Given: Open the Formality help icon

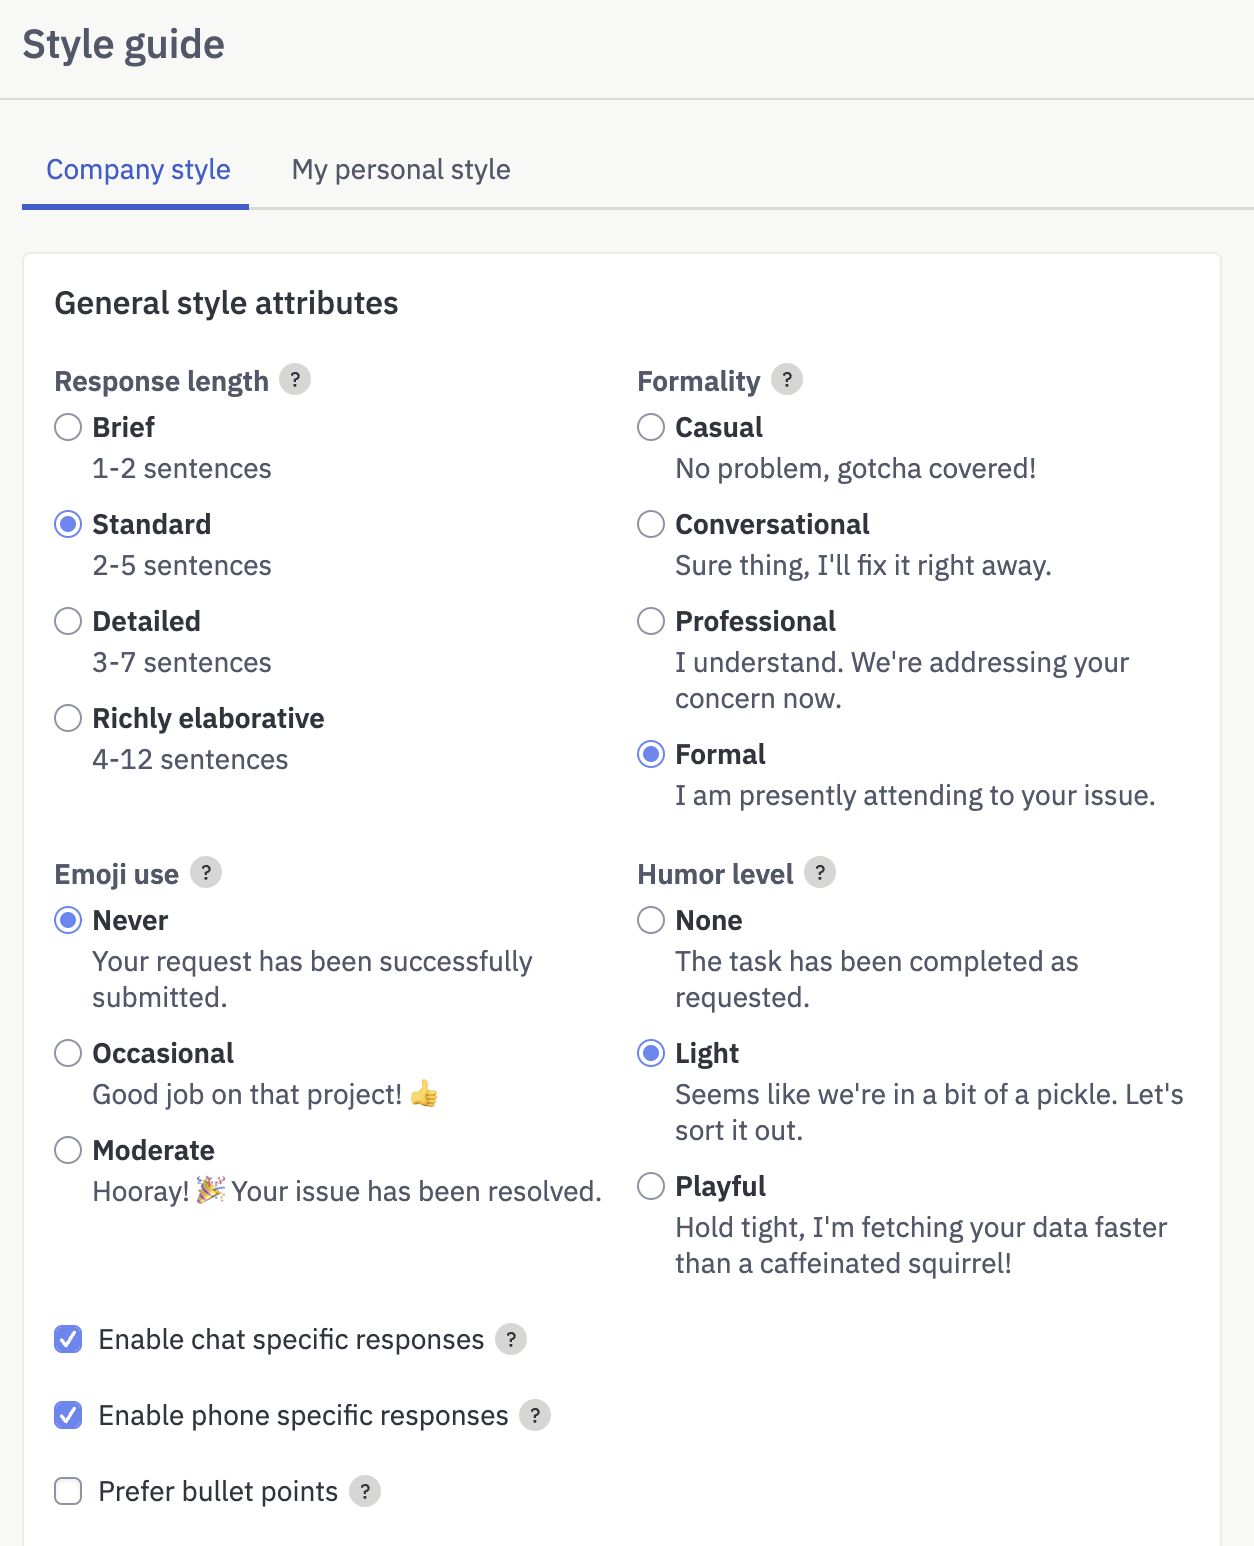Looking at the screenshot, I should pos(787,380).
